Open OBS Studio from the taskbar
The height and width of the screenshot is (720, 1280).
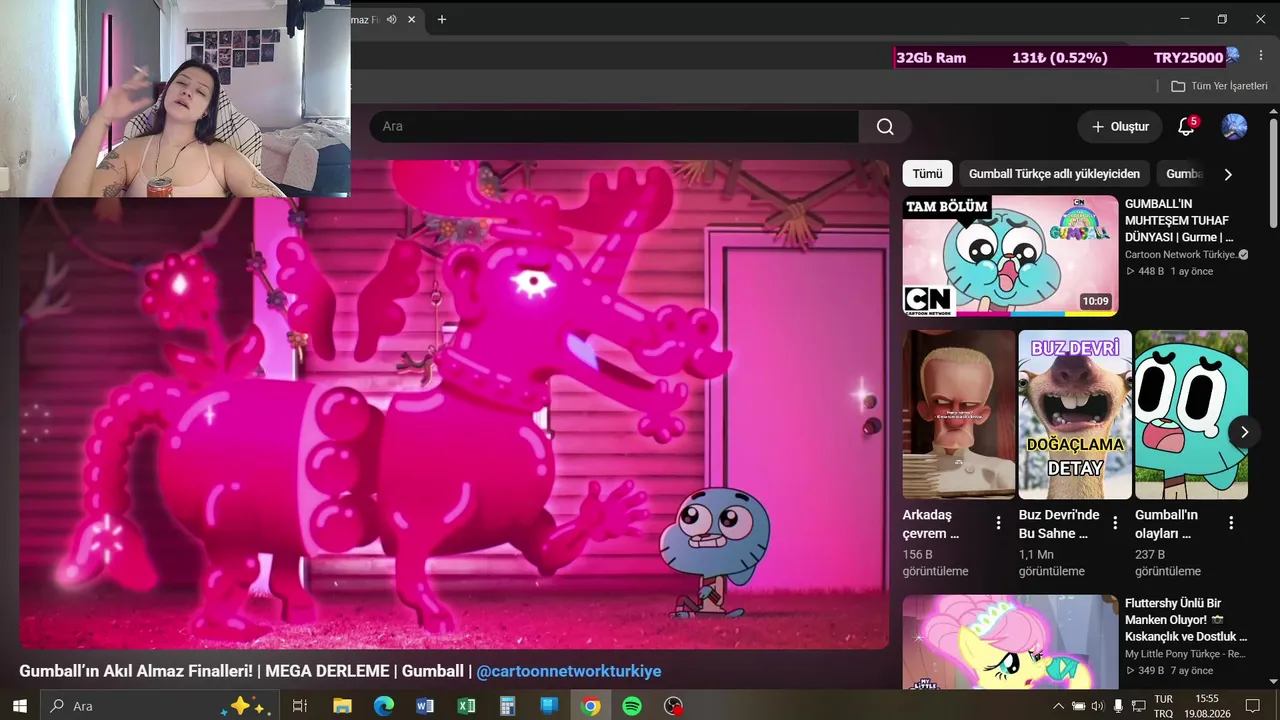click(674, 706)
